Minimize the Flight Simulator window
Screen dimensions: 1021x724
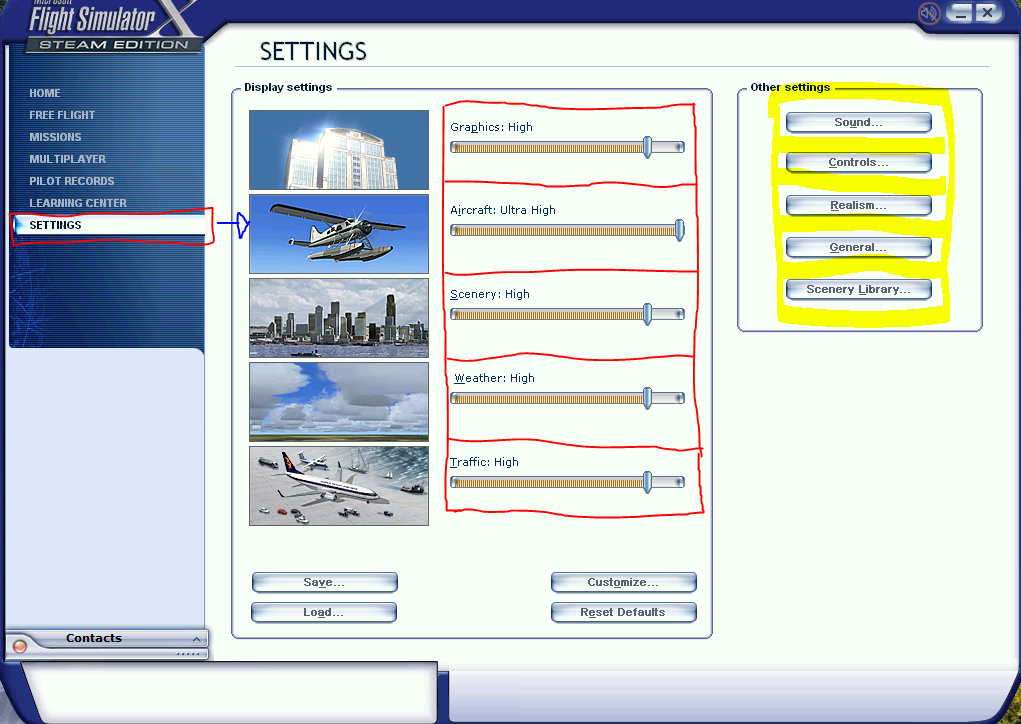960,13
